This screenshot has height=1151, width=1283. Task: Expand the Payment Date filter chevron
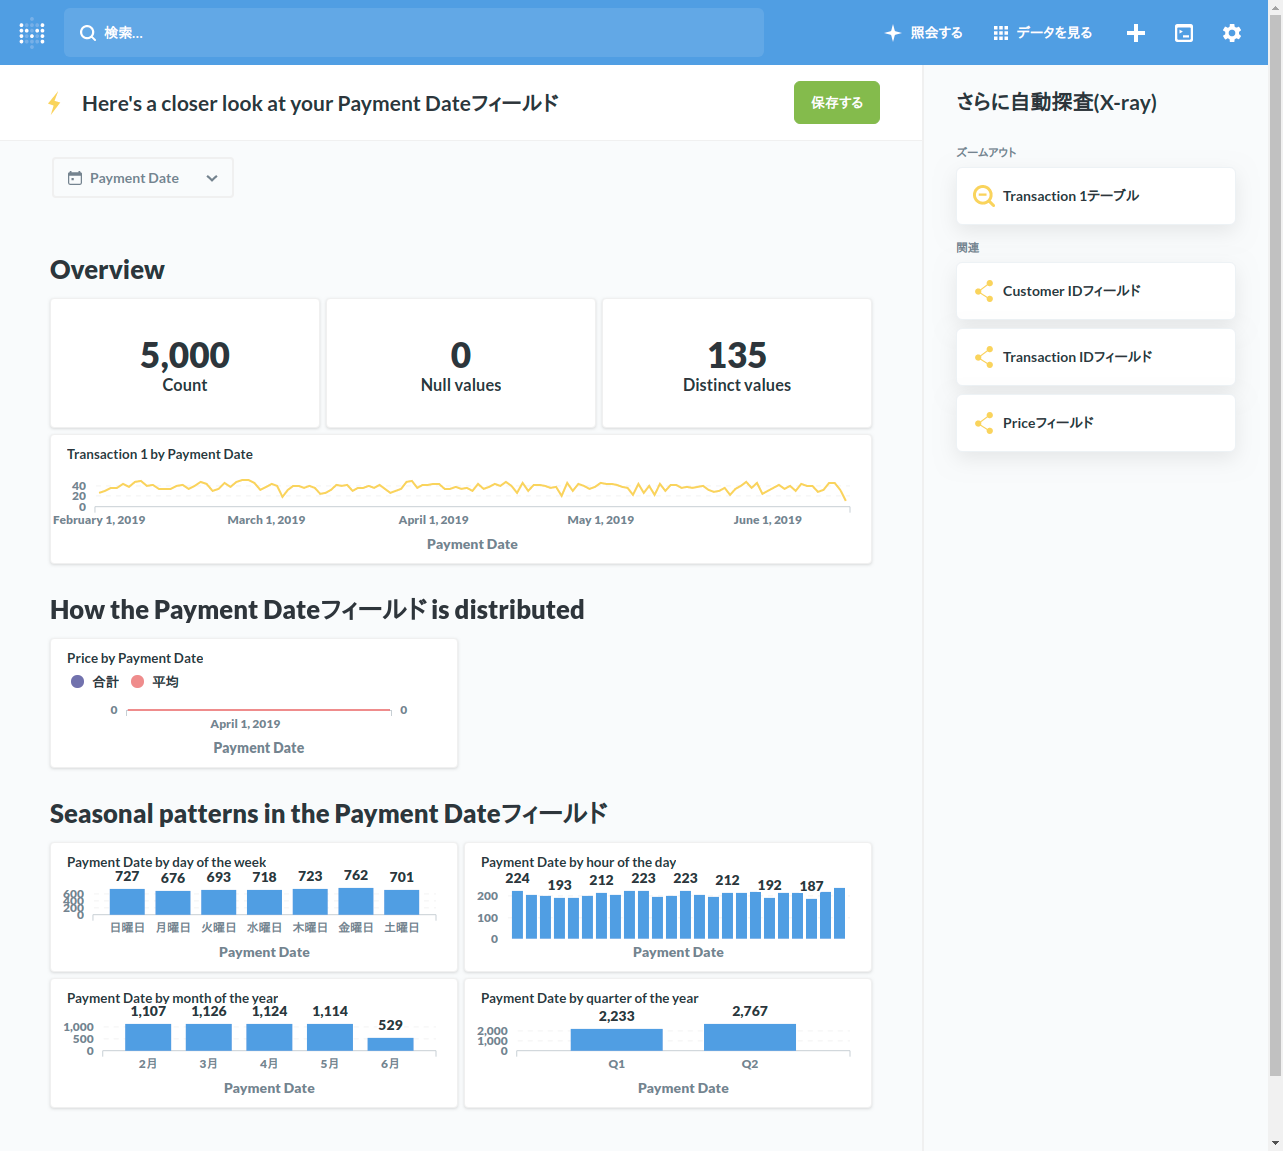click(x=212, y=178)
